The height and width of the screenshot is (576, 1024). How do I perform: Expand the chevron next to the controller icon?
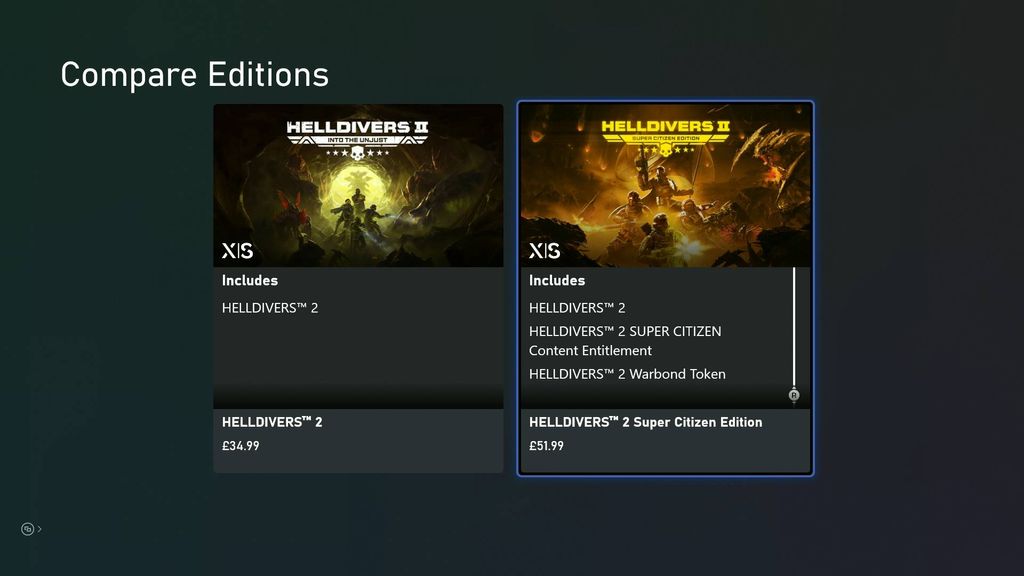[x=39, y=528]
